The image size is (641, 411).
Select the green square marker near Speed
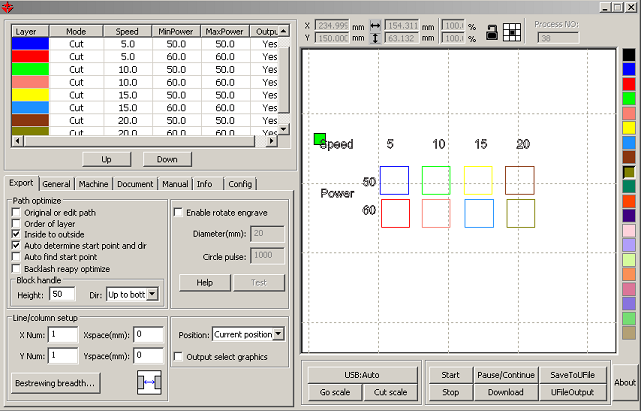coord(319,139)
